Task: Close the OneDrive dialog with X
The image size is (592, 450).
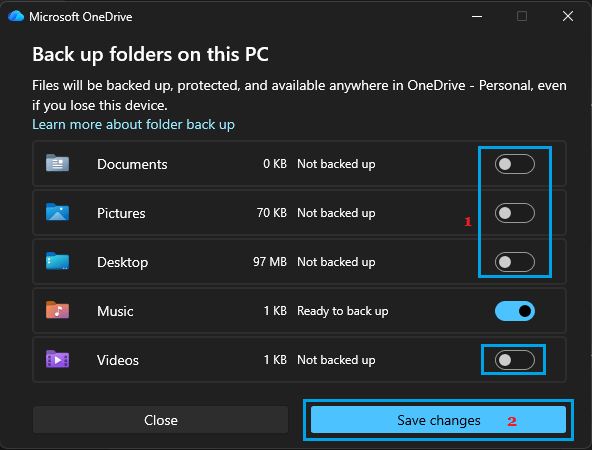Action: [568, 16]
